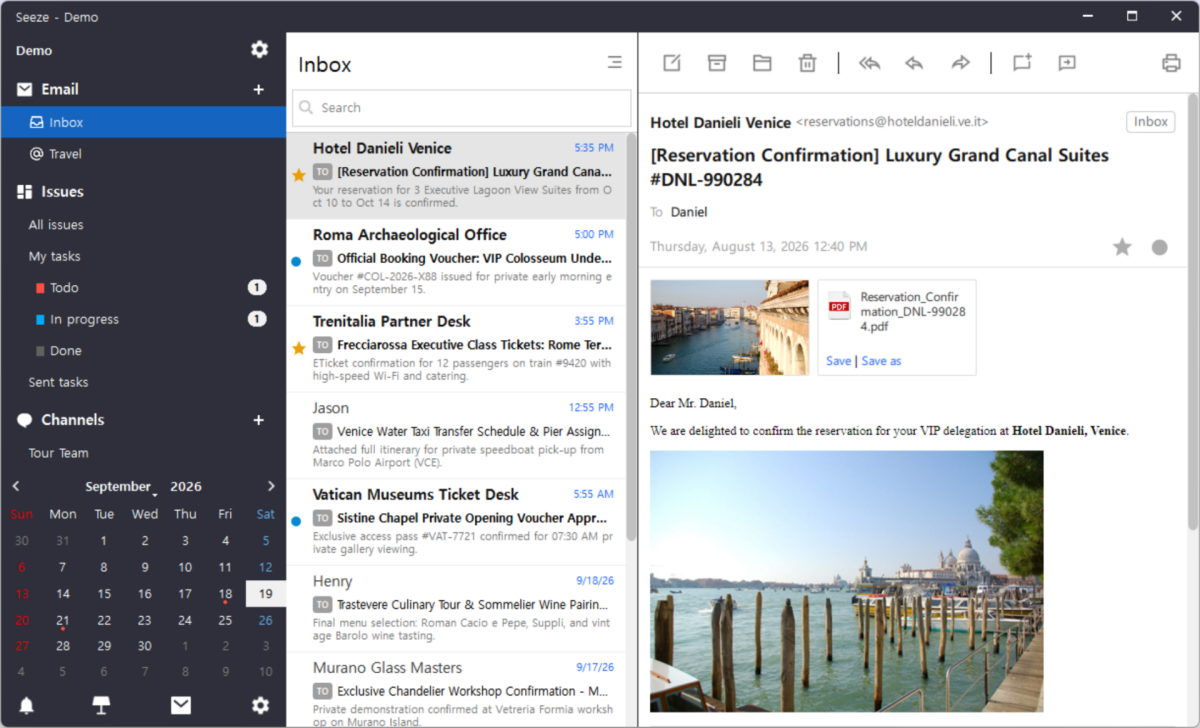Click Save as link for attachment

click(881, 361)
